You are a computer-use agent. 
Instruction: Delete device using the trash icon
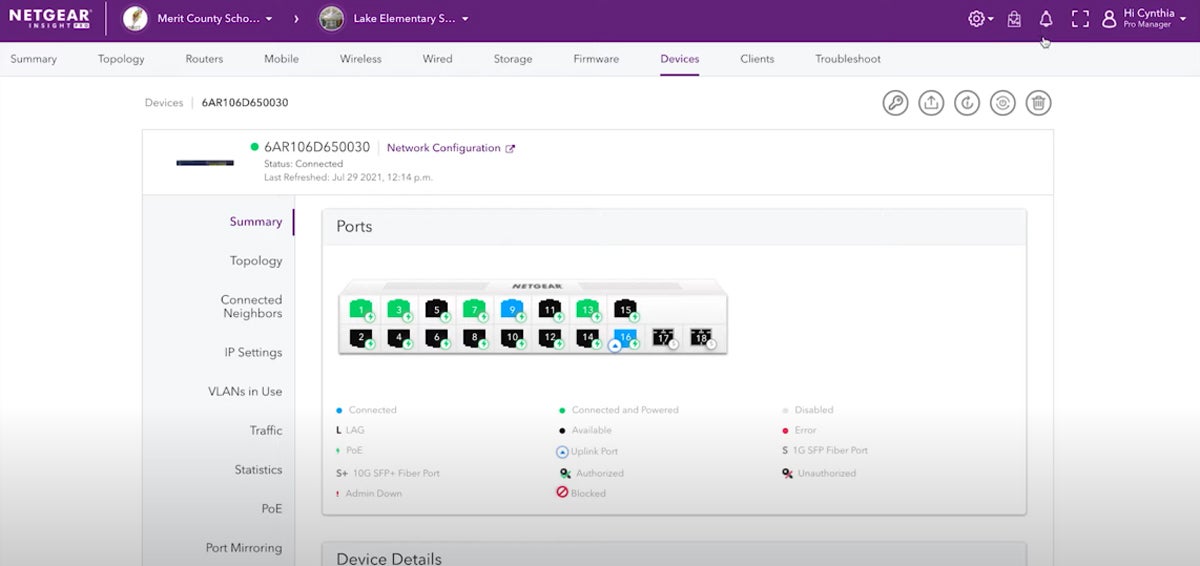pos(1039,102)
